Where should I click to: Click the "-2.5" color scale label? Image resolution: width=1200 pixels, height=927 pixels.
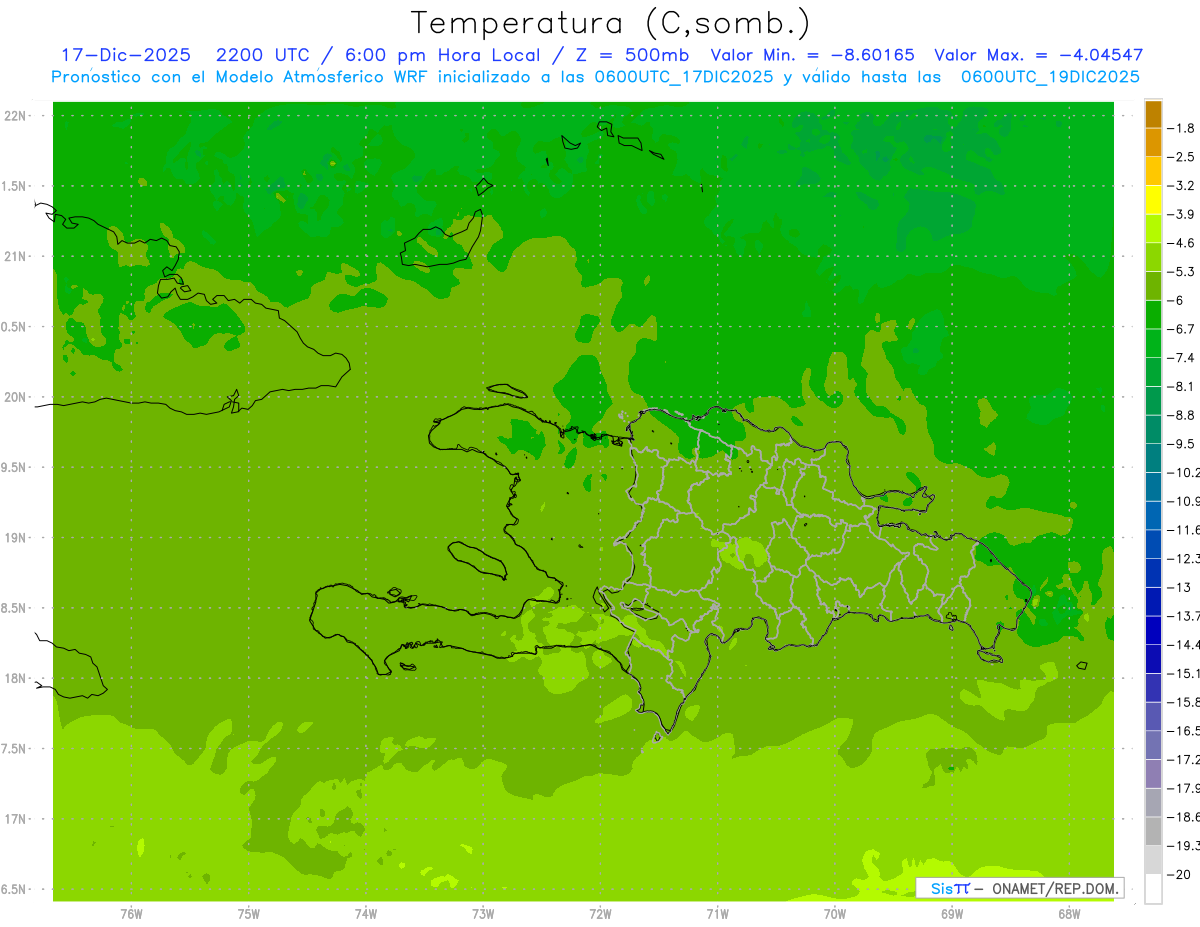(x=1180, y=157)
